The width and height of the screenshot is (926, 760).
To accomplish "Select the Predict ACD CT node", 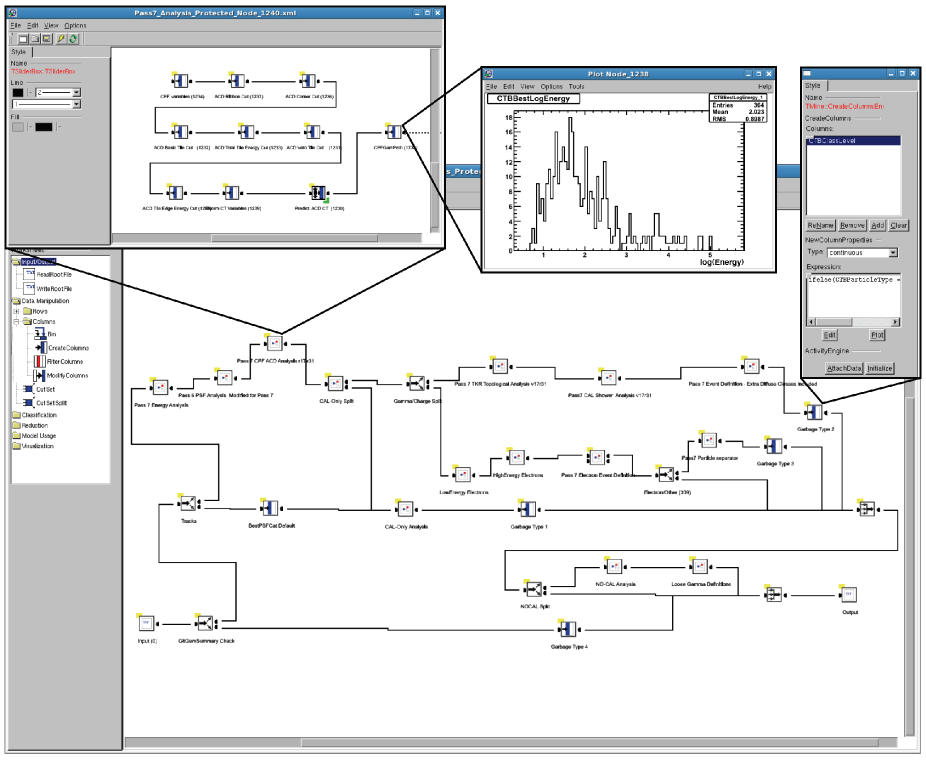I will pos(318,193).
